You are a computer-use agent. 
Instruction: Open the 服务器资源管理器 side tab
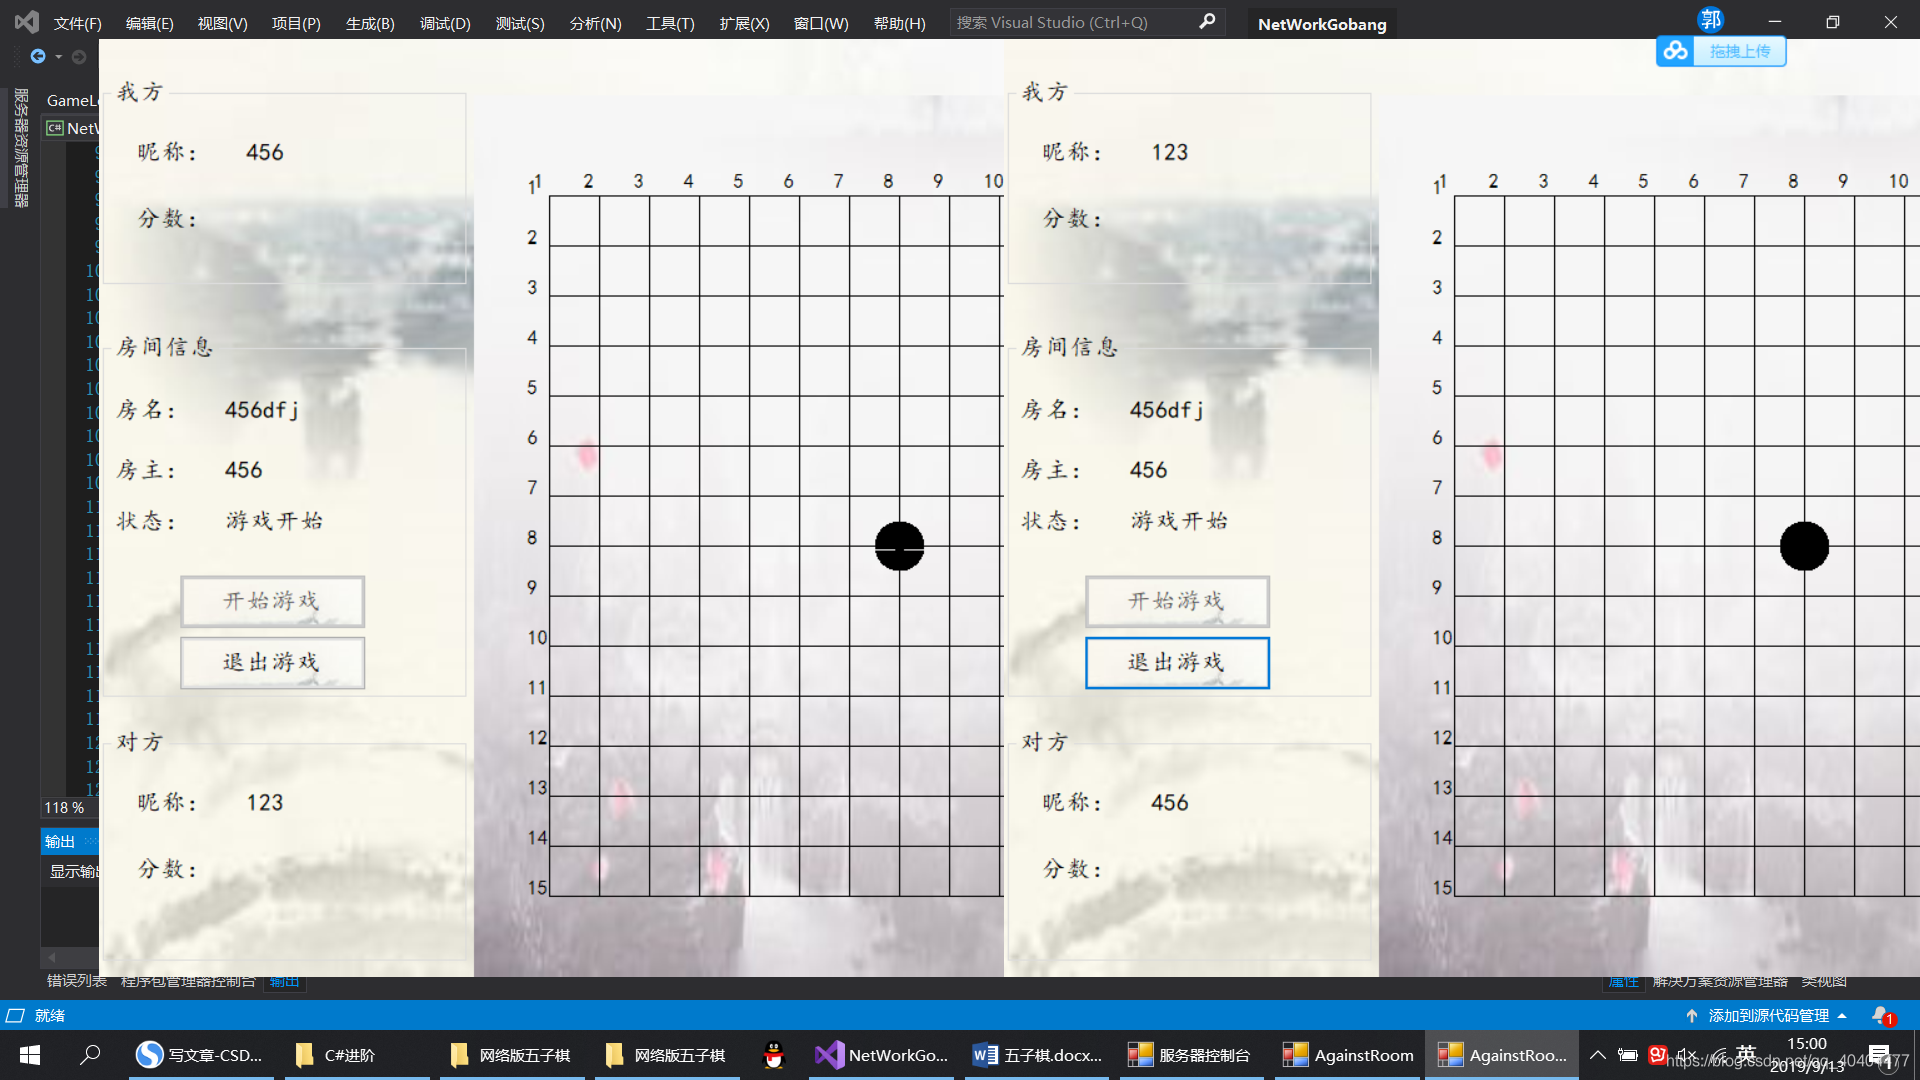coord(20,148)
